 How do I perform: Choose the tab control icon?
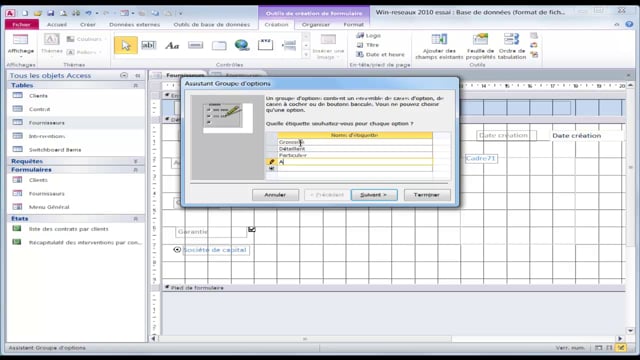219,46
